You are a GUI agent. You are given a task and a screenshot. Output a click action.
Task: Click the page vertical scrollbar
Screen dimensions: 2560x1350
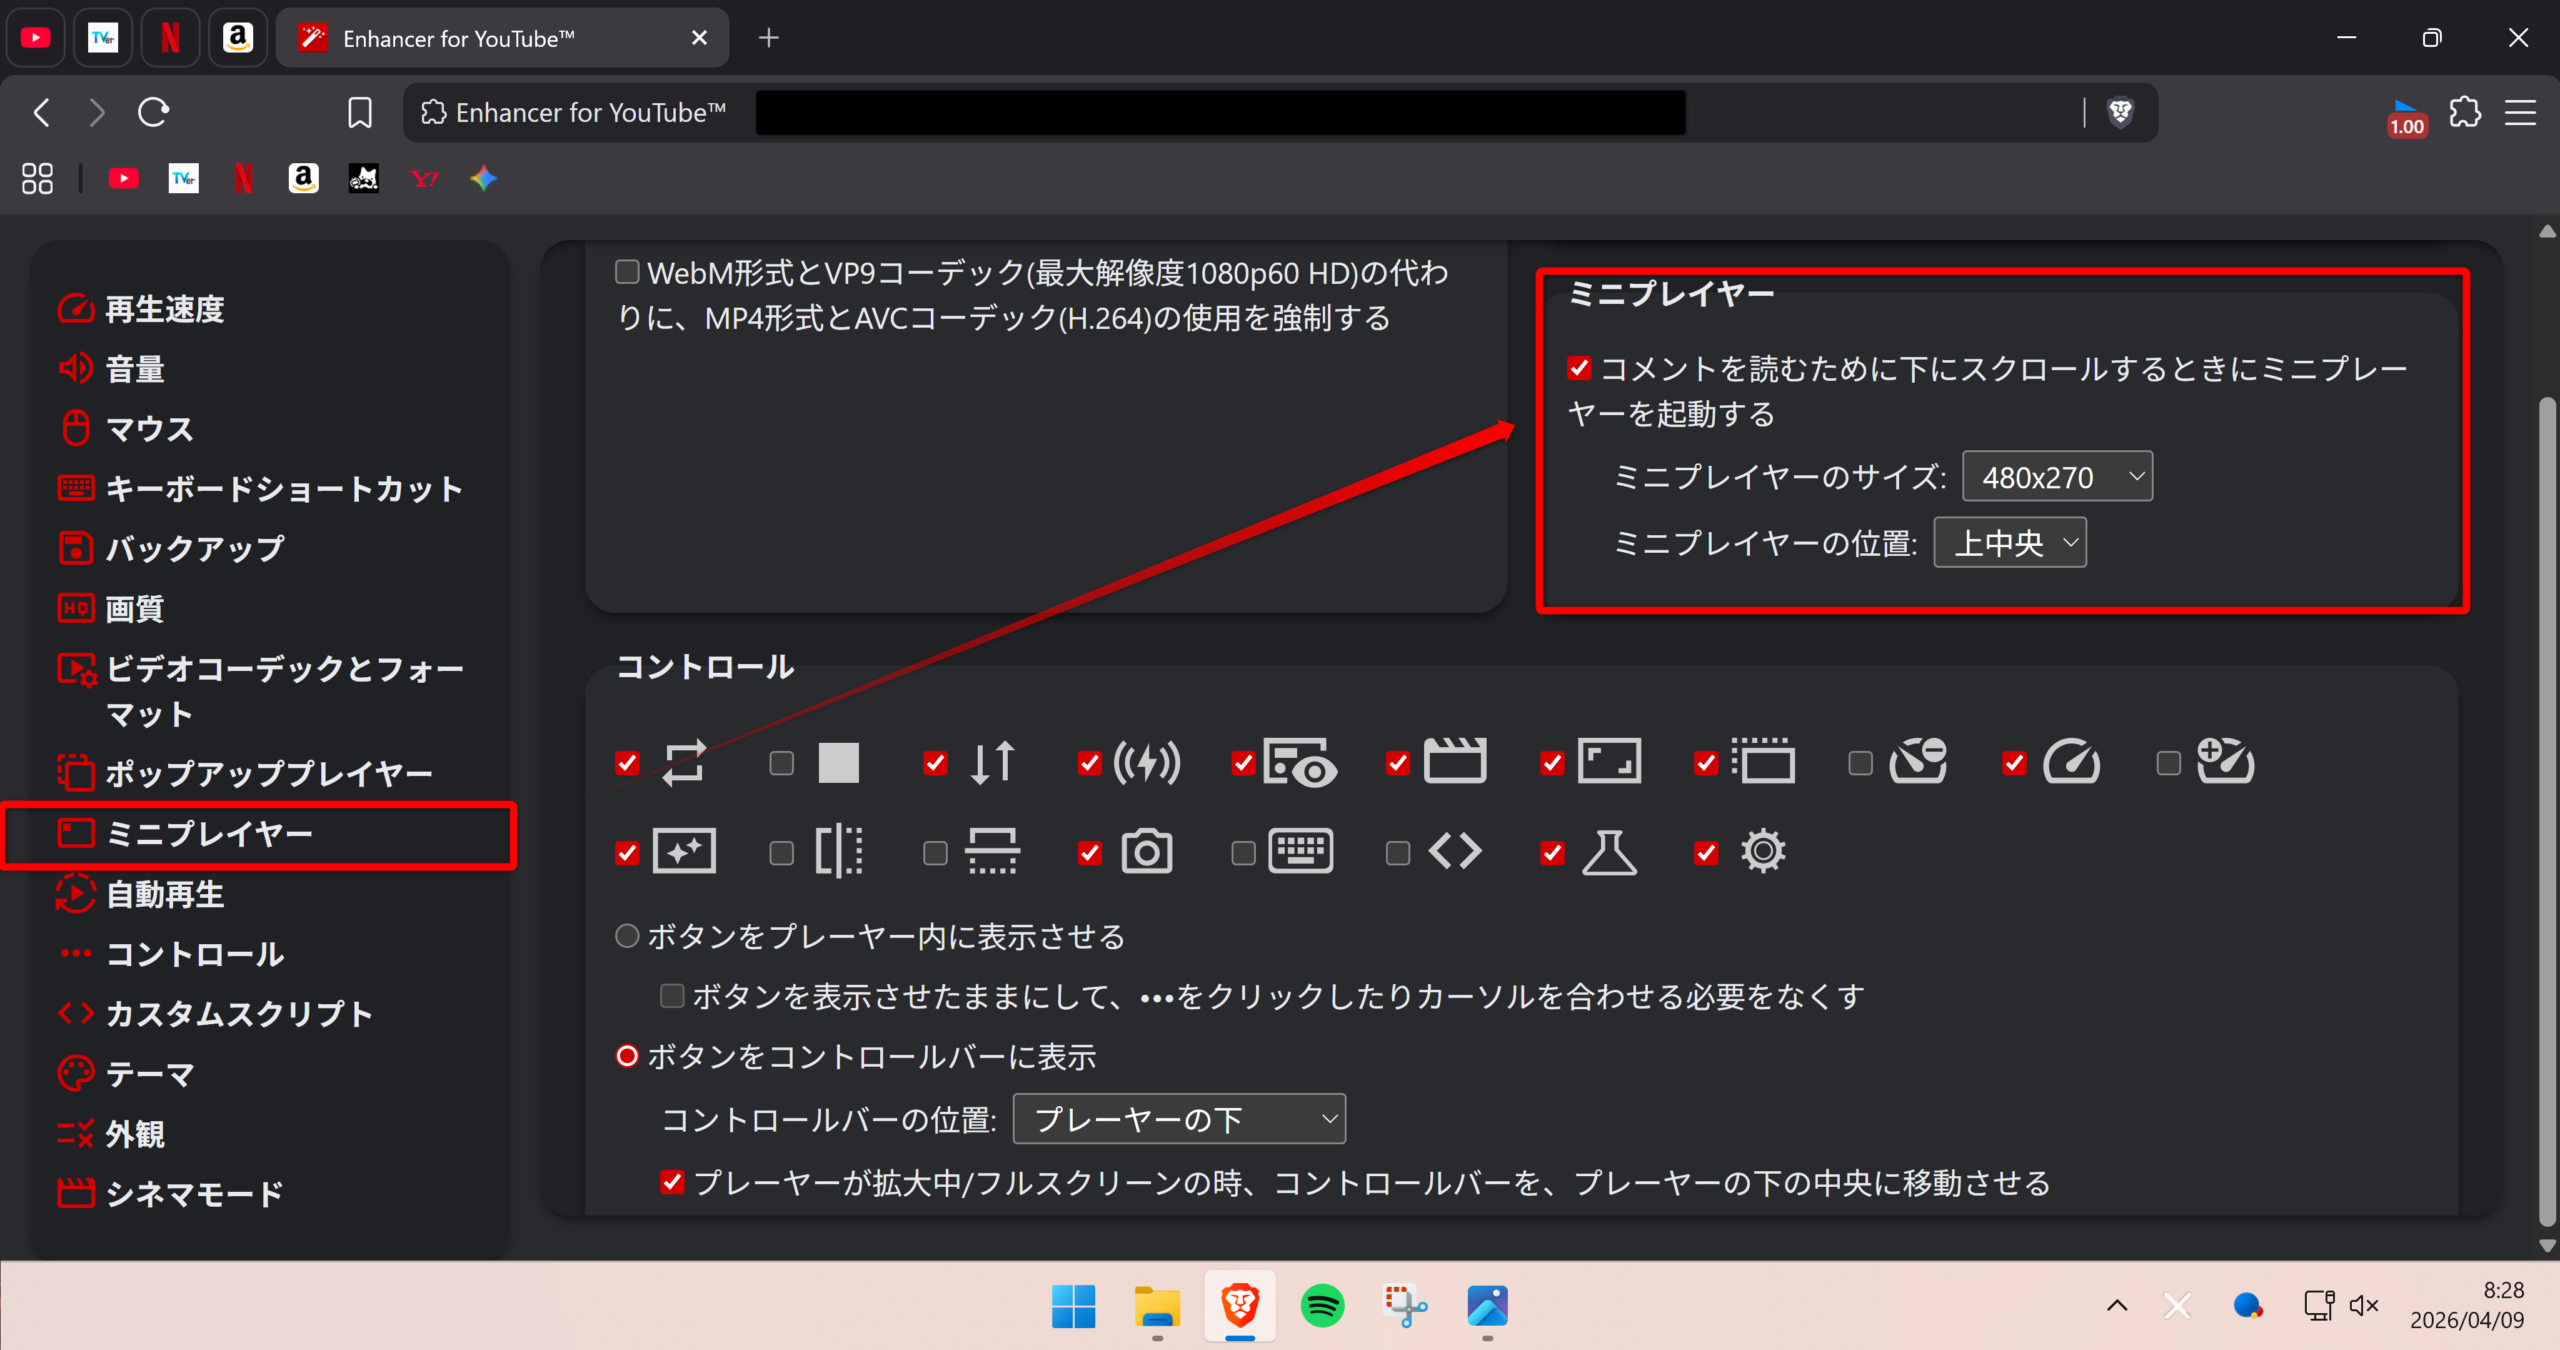2547,800
